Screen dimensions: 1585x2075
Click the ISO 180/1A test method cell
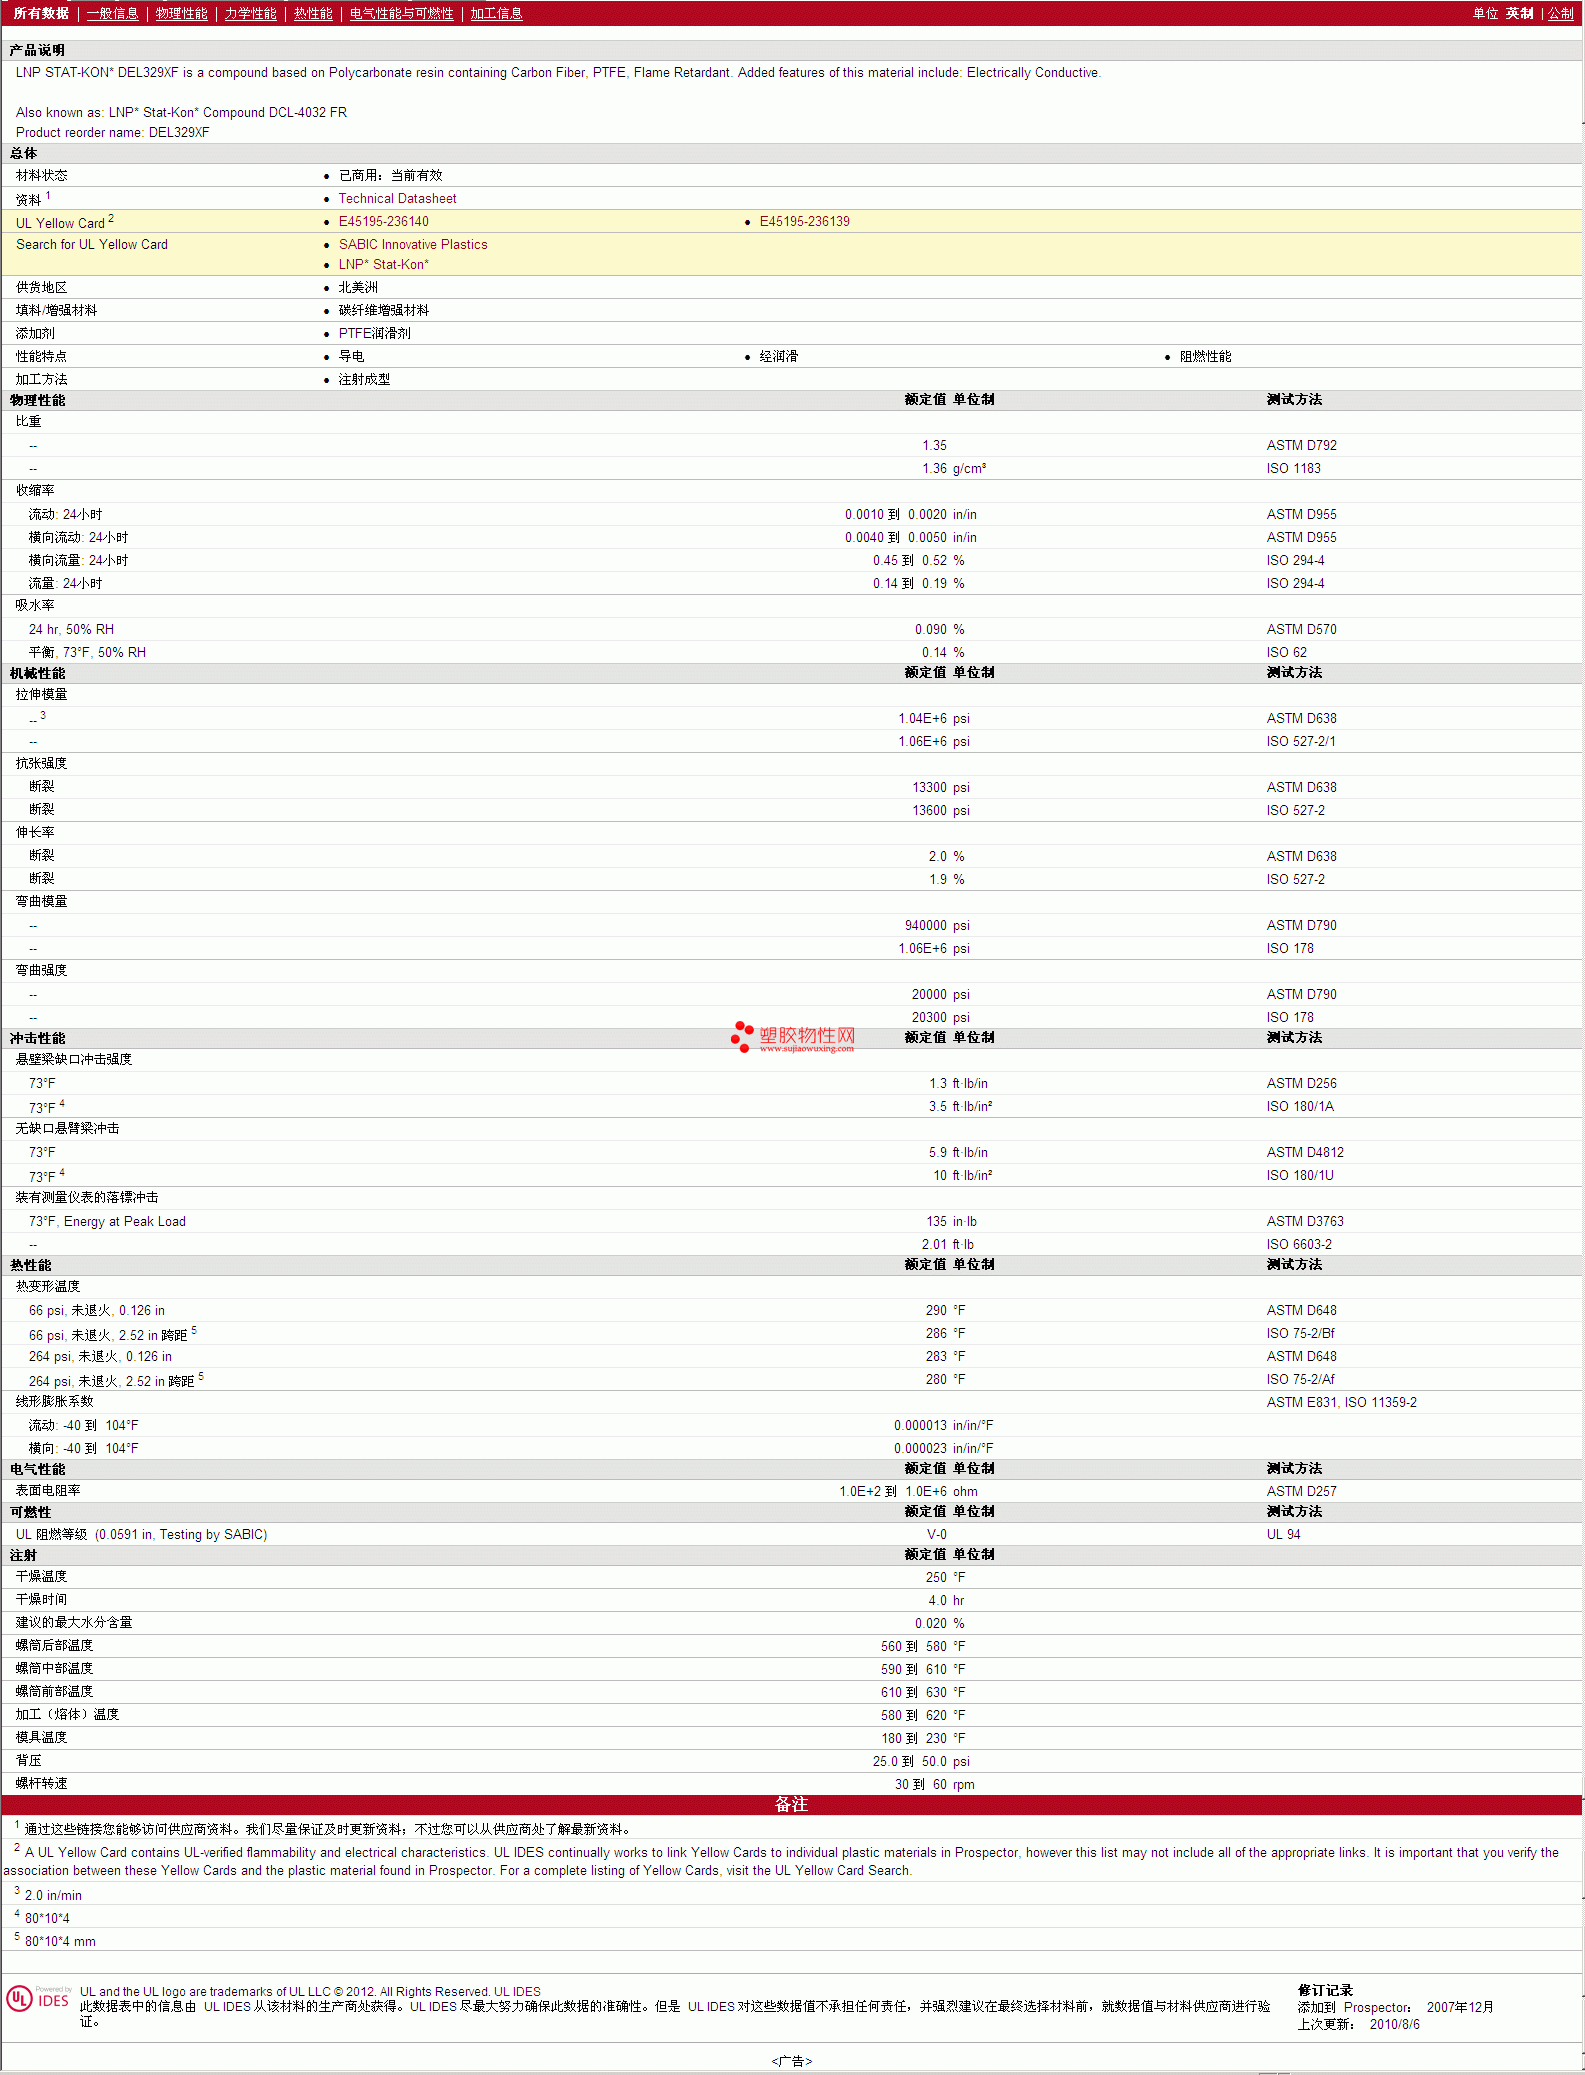[x=1300, y=1106]
